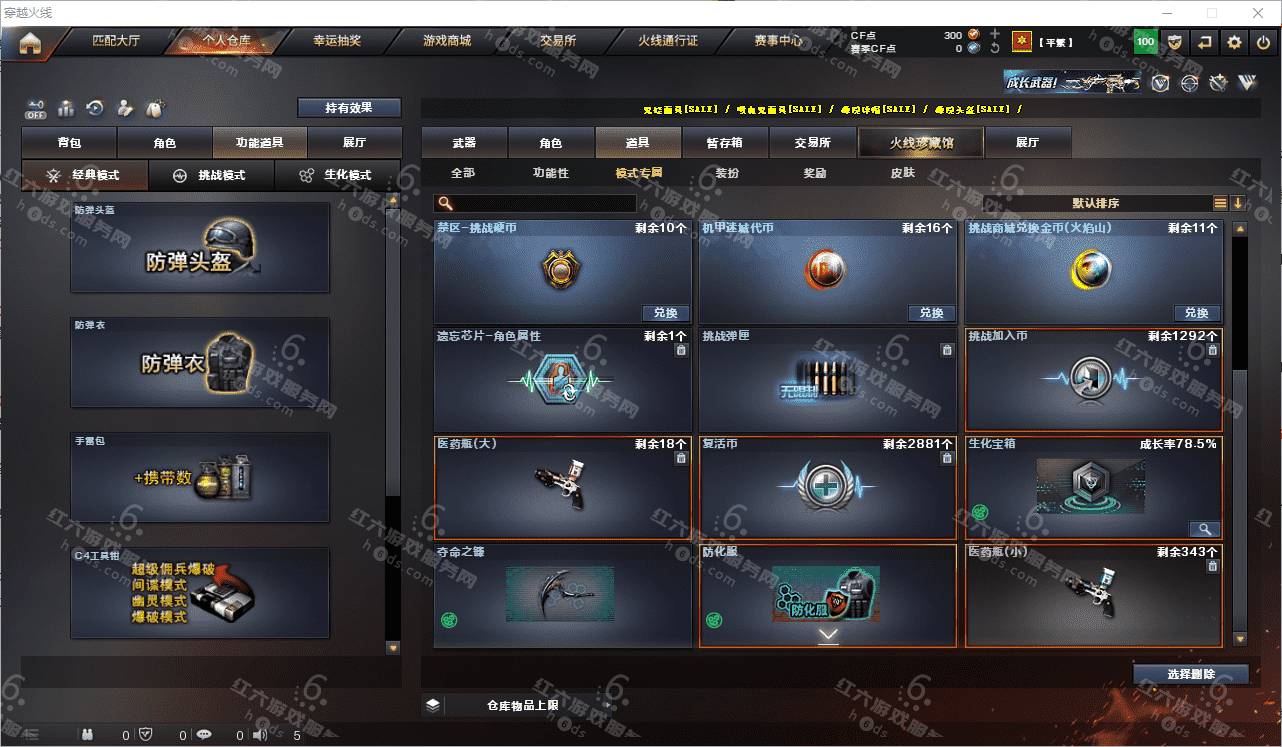The width and height of the screenshot is (1282, 747).
Task: Toggle the list view mode icon
Action: 1220,203
